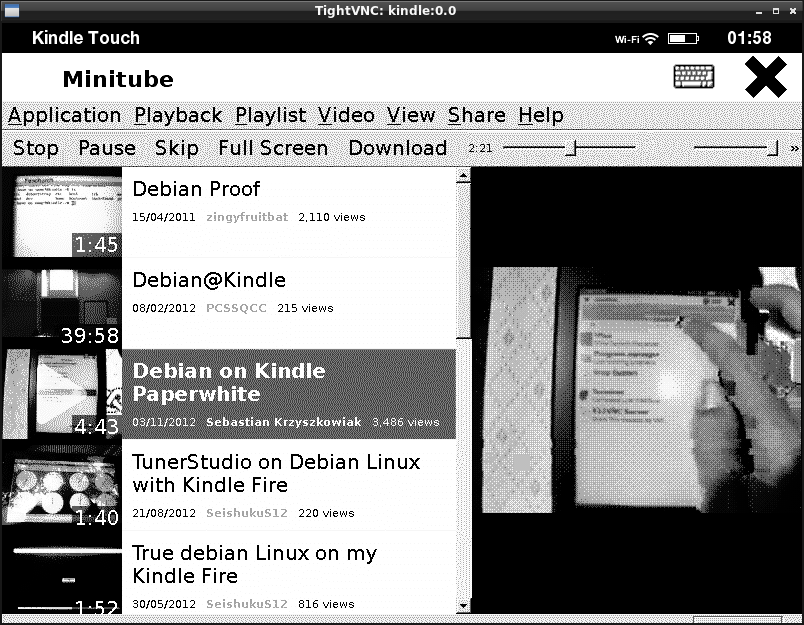
Task: Open the zingyfruitbat channel link
Action: pyautogui.click(x=247, y=217)
